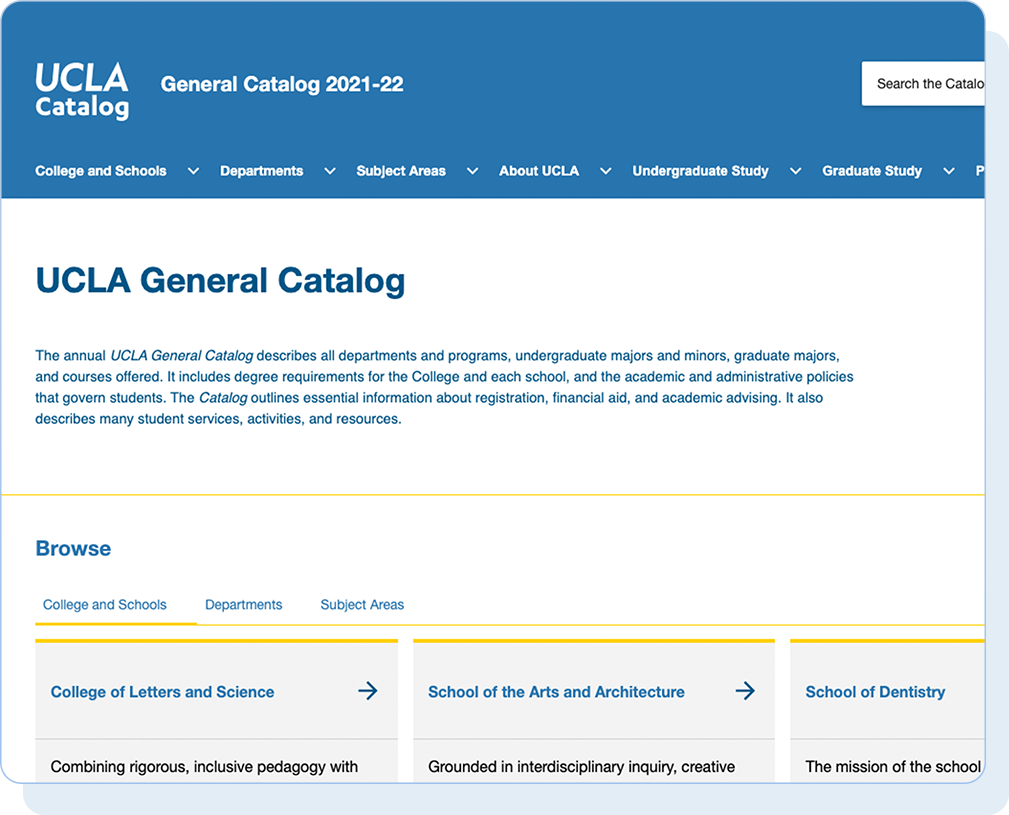Image resolution: width=1009 pixels, height=815 pixels.
Task: Expand the Subject Areas menu chevron
Action: click(x=472, y=171)
